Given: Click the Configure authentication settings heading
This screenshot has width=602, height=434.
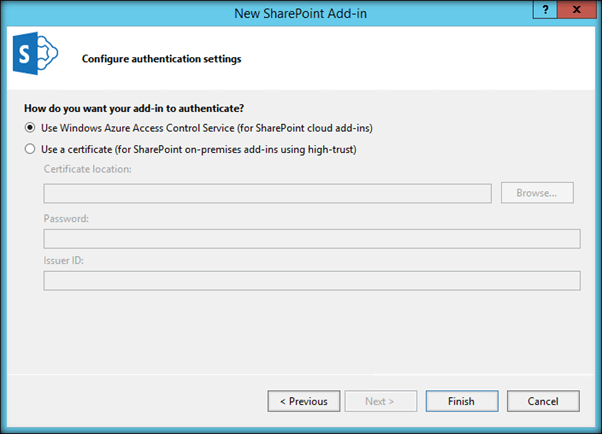Looking at the screenshot, I should coord(161,59).
